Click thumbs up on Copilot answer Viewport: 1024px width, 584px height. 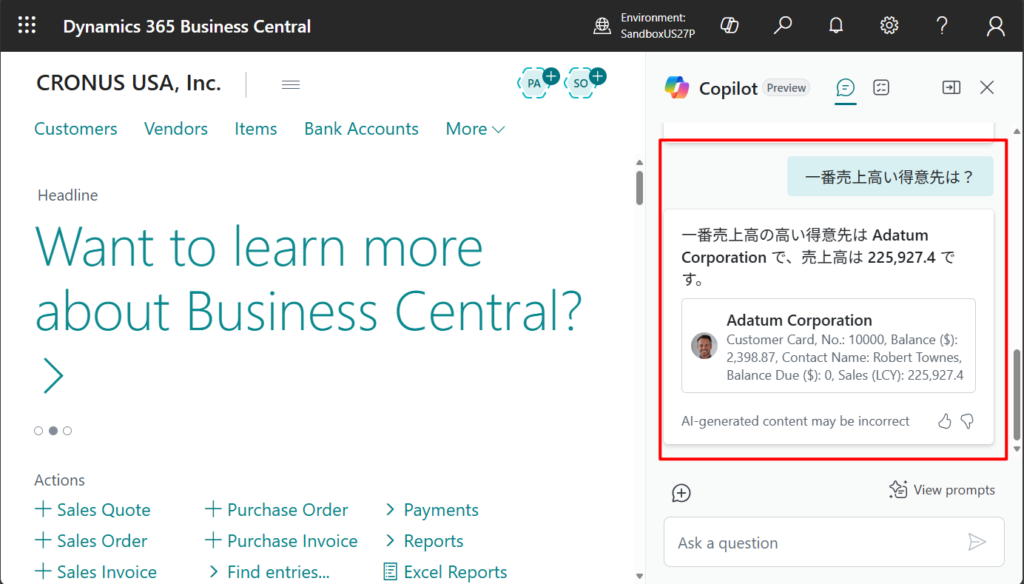point(944,421)
